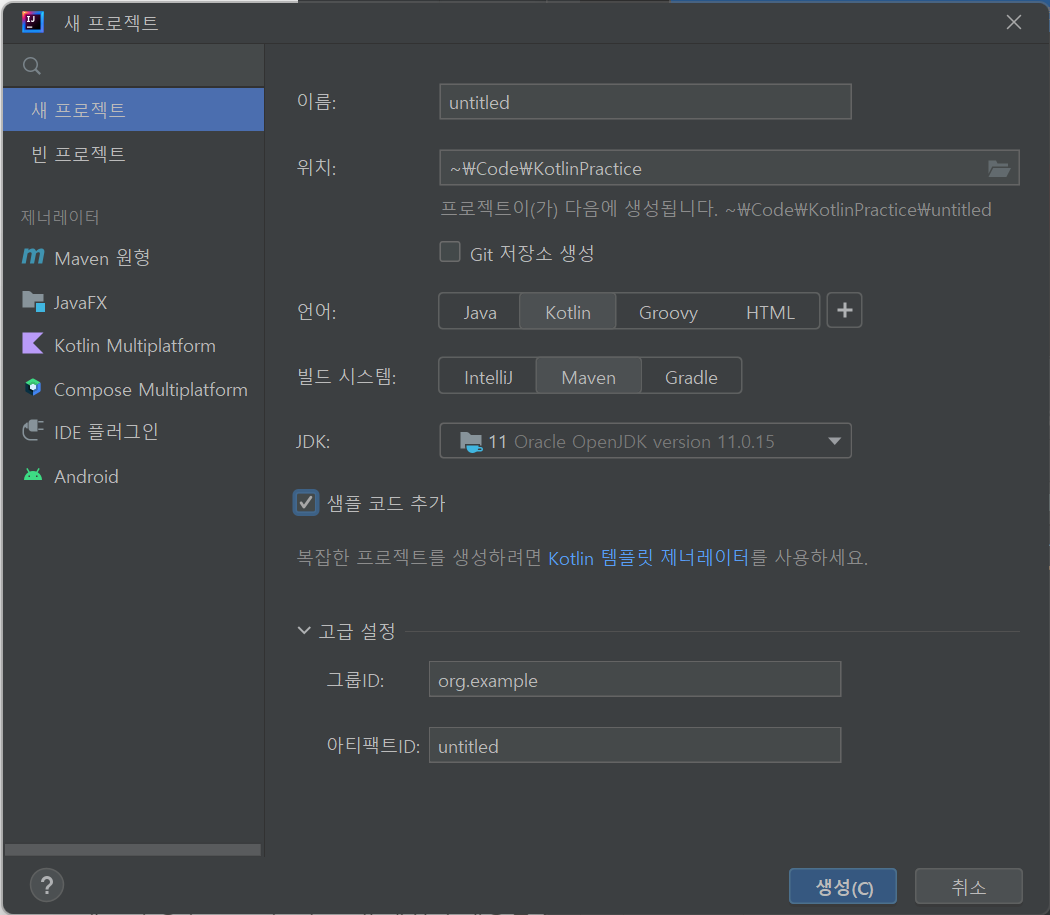The height and width of the screenshot is (915, 1050).
Task: Click the 생성(C) button
Action: [x=842, y=886]
